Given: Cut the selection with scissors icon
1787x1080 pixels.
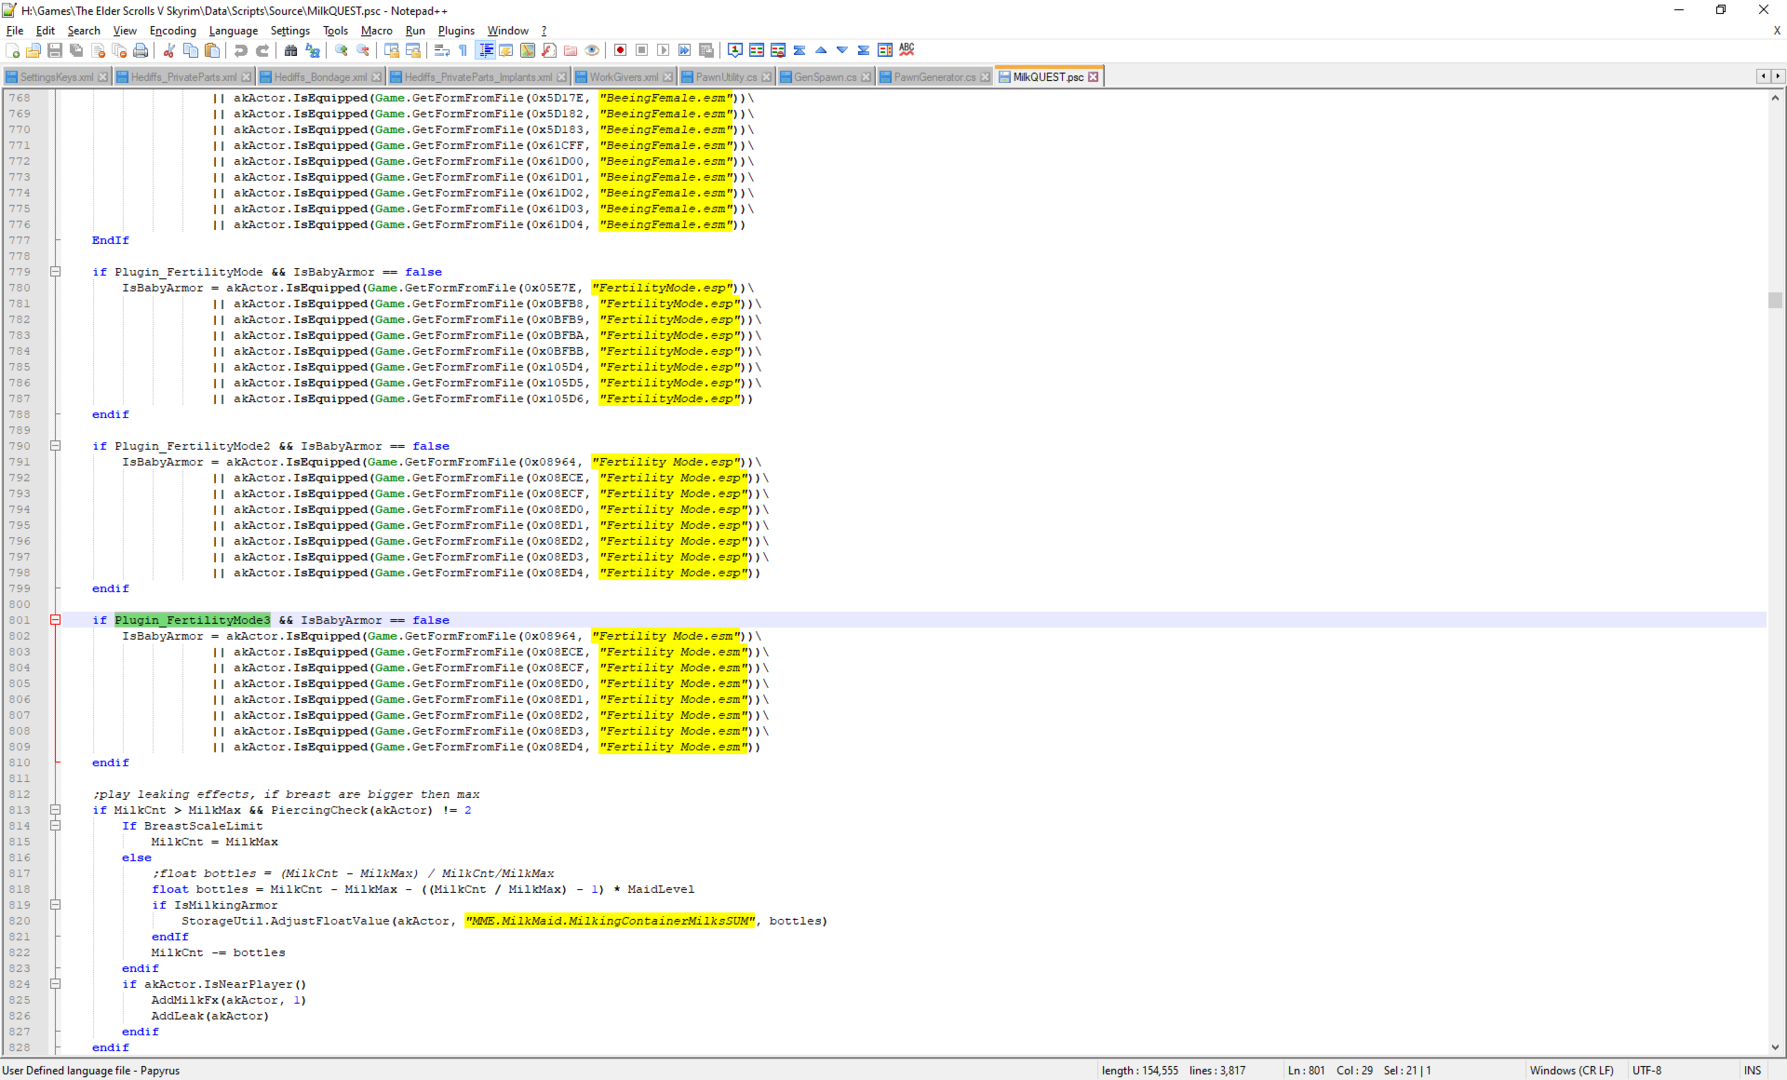Looking at the screenshot, I should tap(169, 50).
